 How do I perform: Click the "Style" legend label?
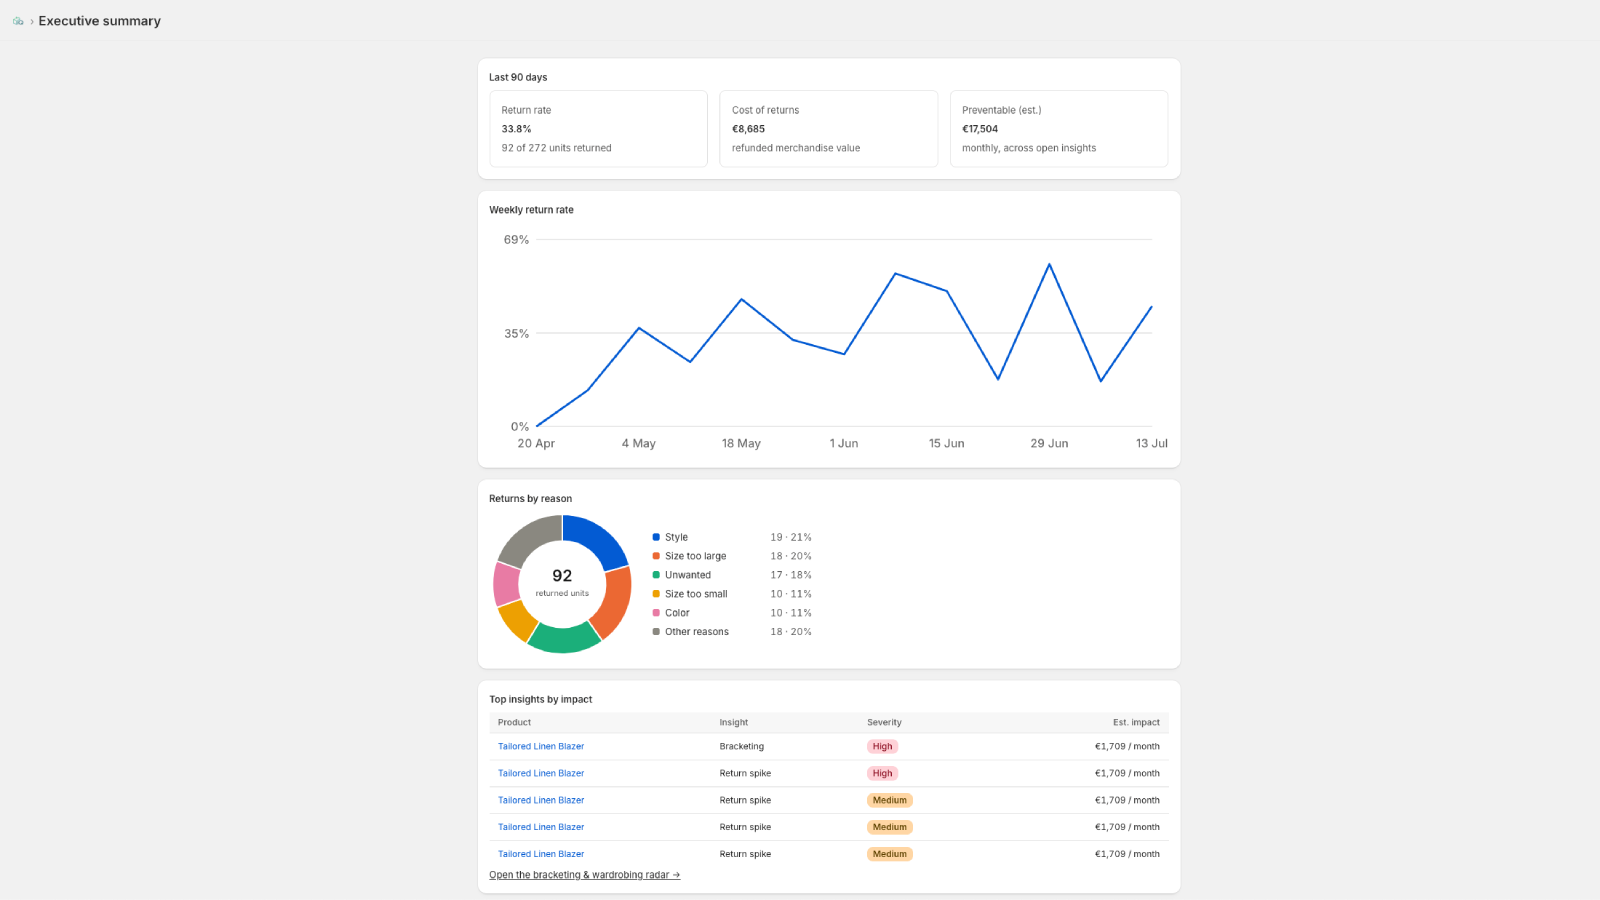point(676,537)
